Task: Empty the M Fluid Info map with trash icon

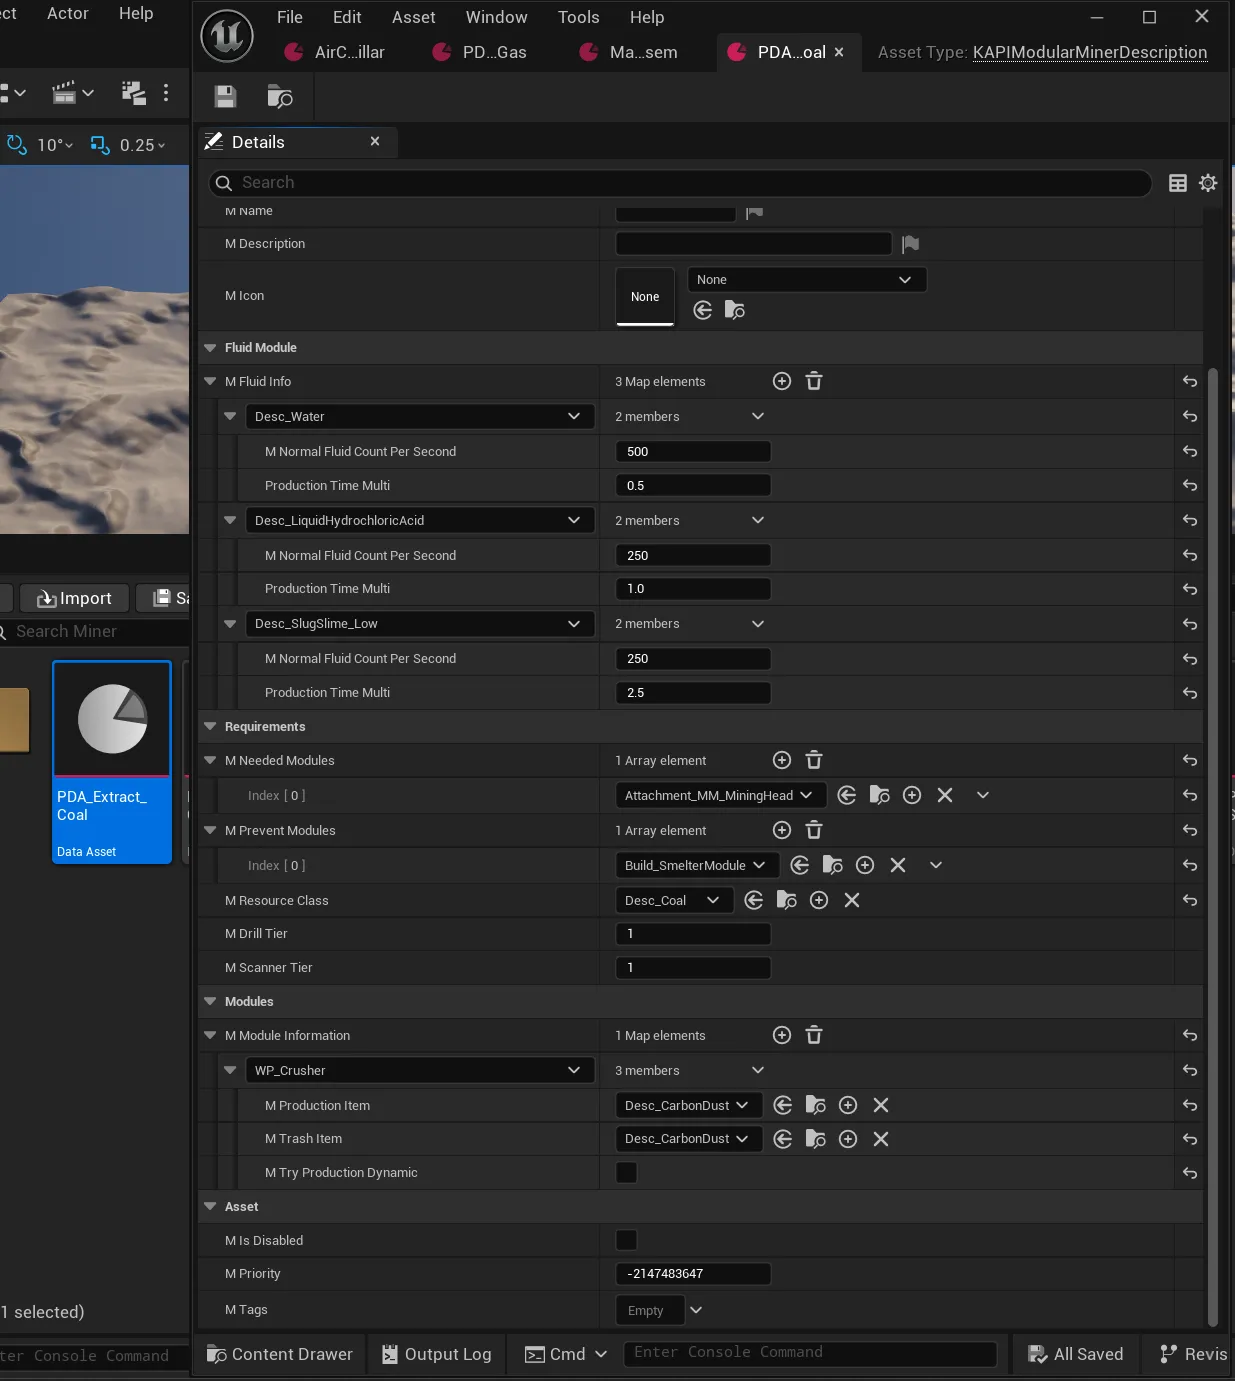Action: pyautogui.click(x=814, y=381)
